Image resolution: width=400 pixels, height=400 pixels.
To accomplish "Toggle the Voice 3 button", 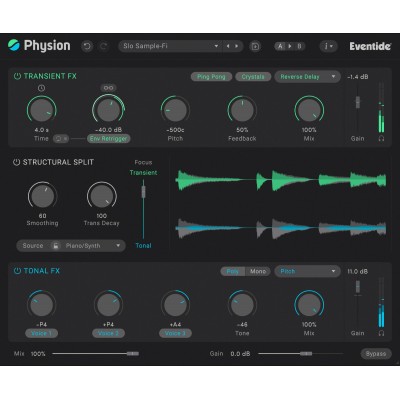I will tap(175, 333).
